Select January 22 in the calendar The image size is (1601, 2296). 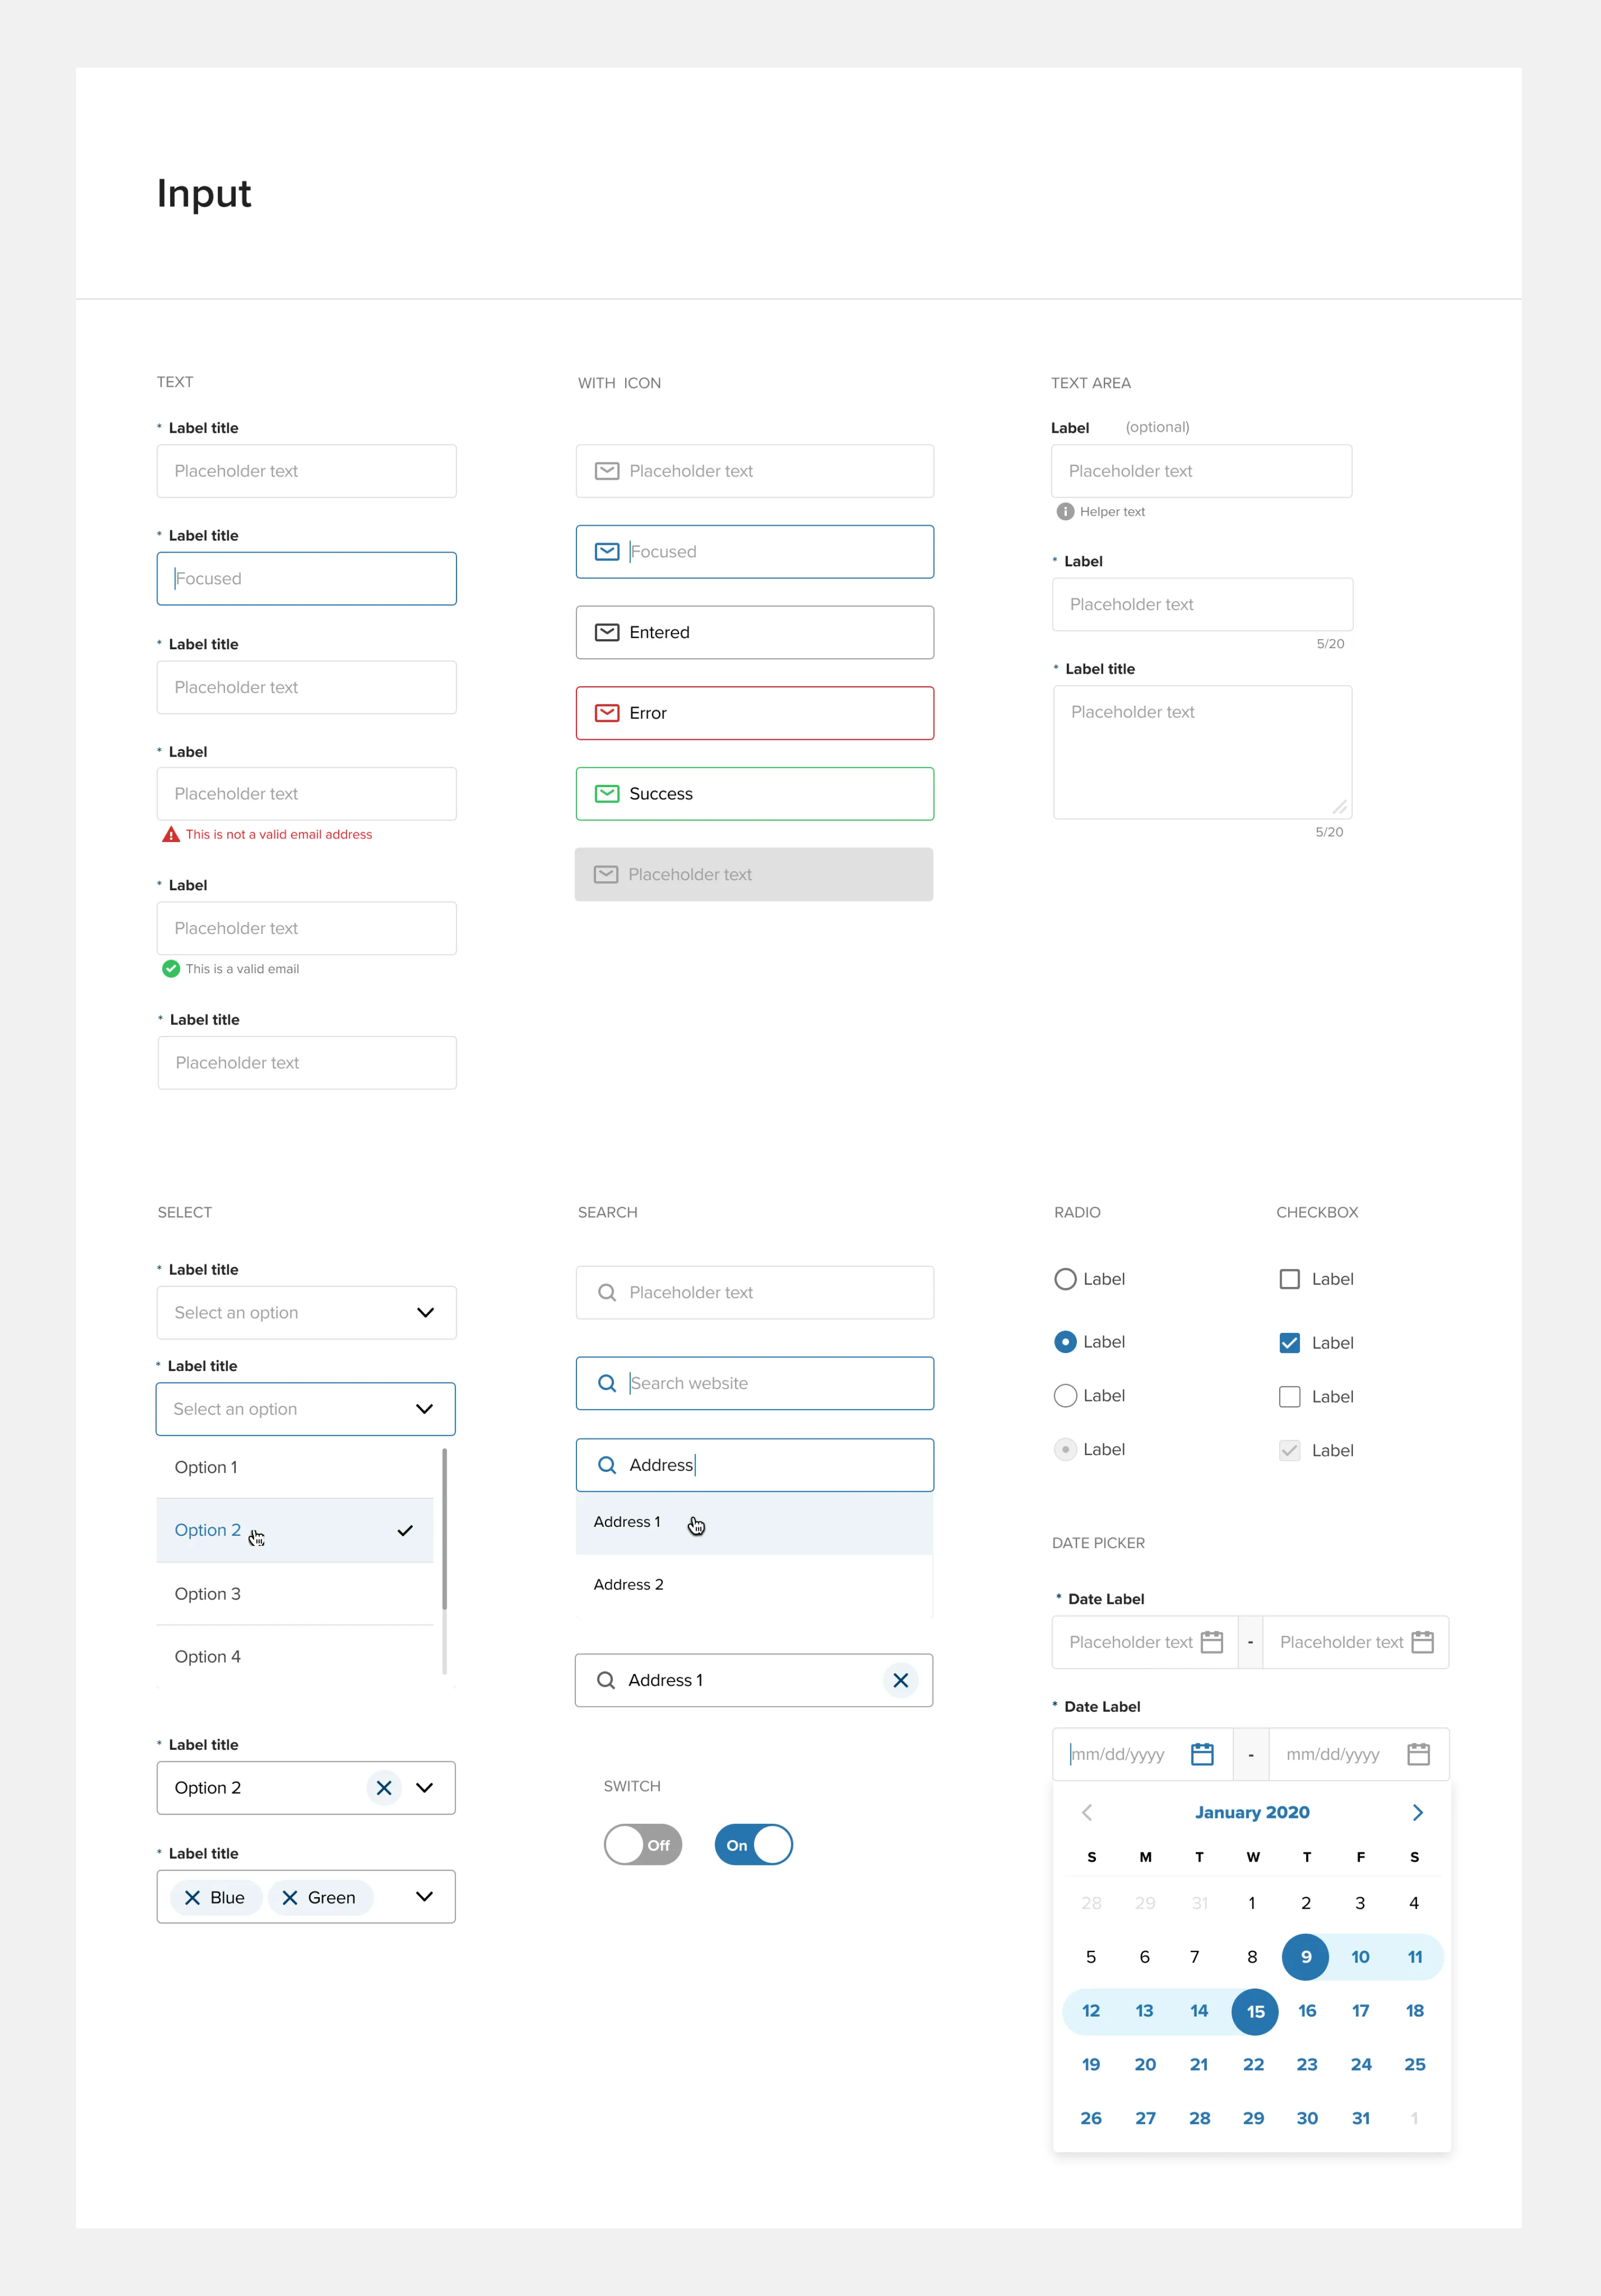pos(1253,2065)
